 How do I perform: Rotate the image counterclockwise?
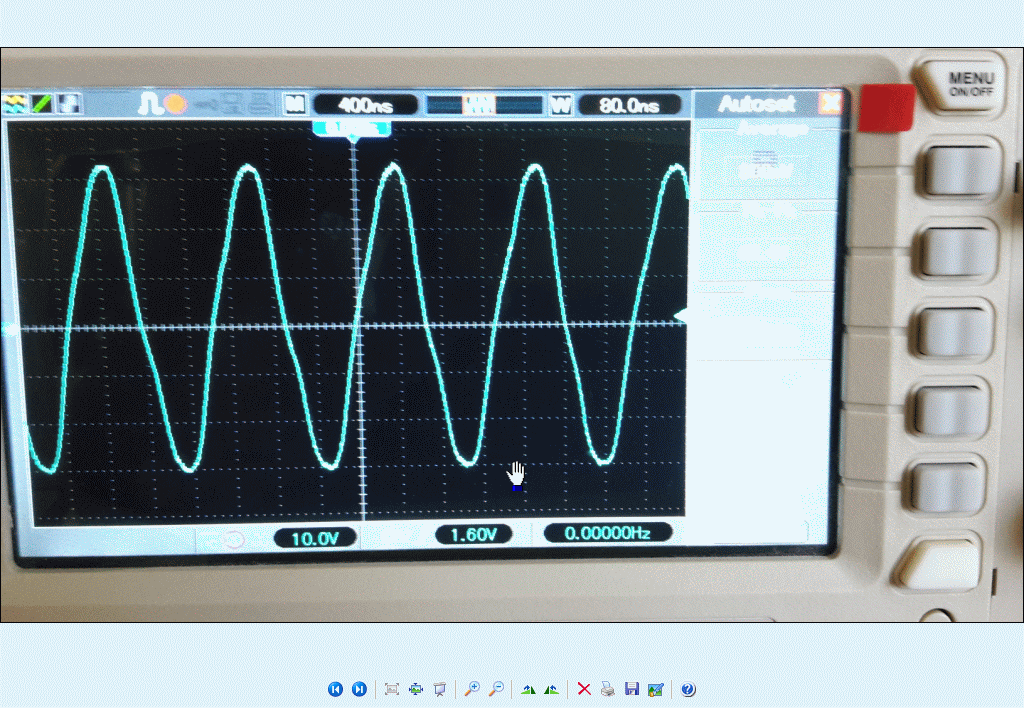[551, 689]
